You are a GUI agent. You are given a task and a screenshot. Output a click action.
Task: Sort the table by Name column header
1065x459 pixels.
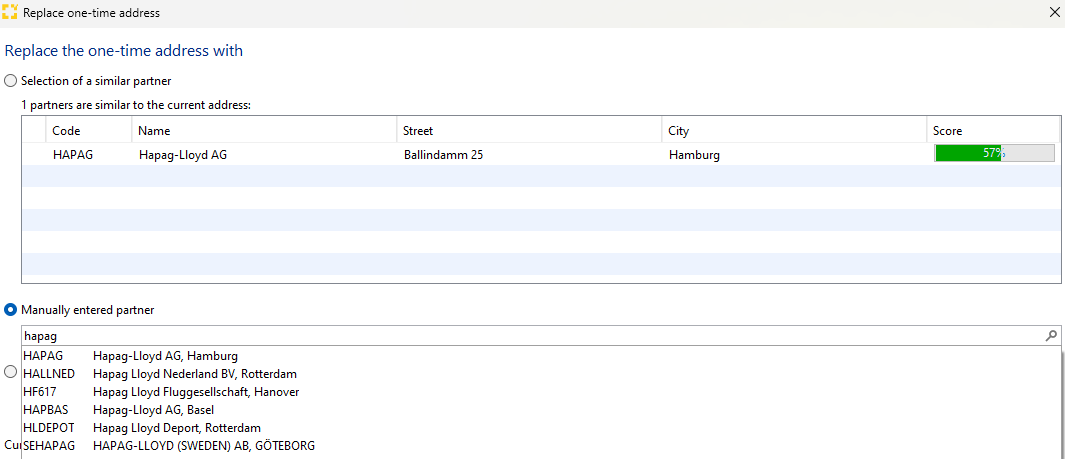pos(264,130)
